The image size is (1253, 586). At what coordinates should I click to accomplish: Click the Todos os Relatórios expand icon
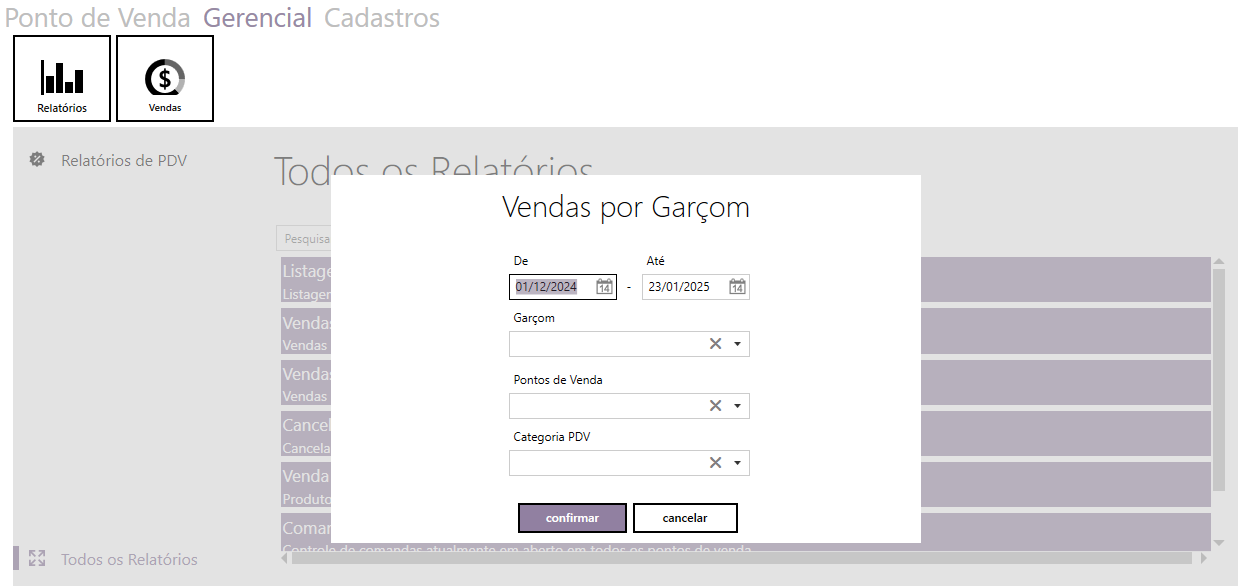coord(38,559)
